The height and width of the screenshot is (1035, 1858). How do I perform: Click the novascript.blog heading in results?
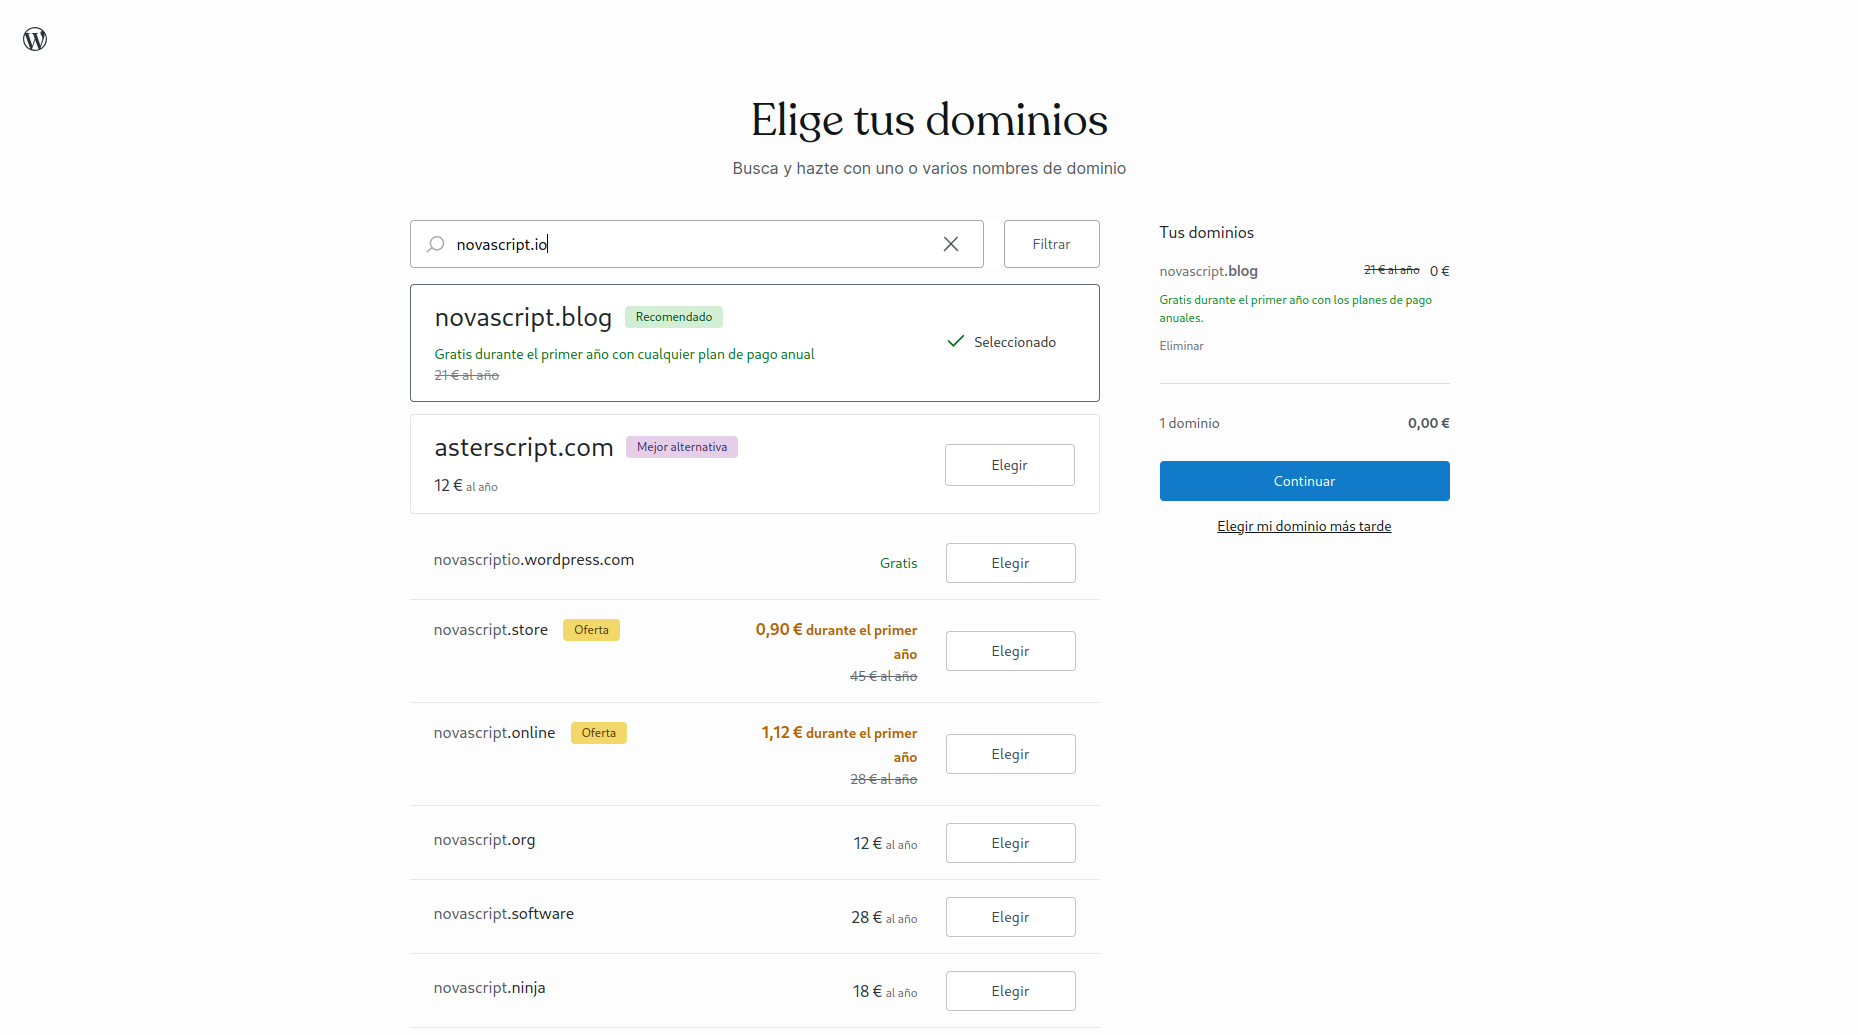523,317
